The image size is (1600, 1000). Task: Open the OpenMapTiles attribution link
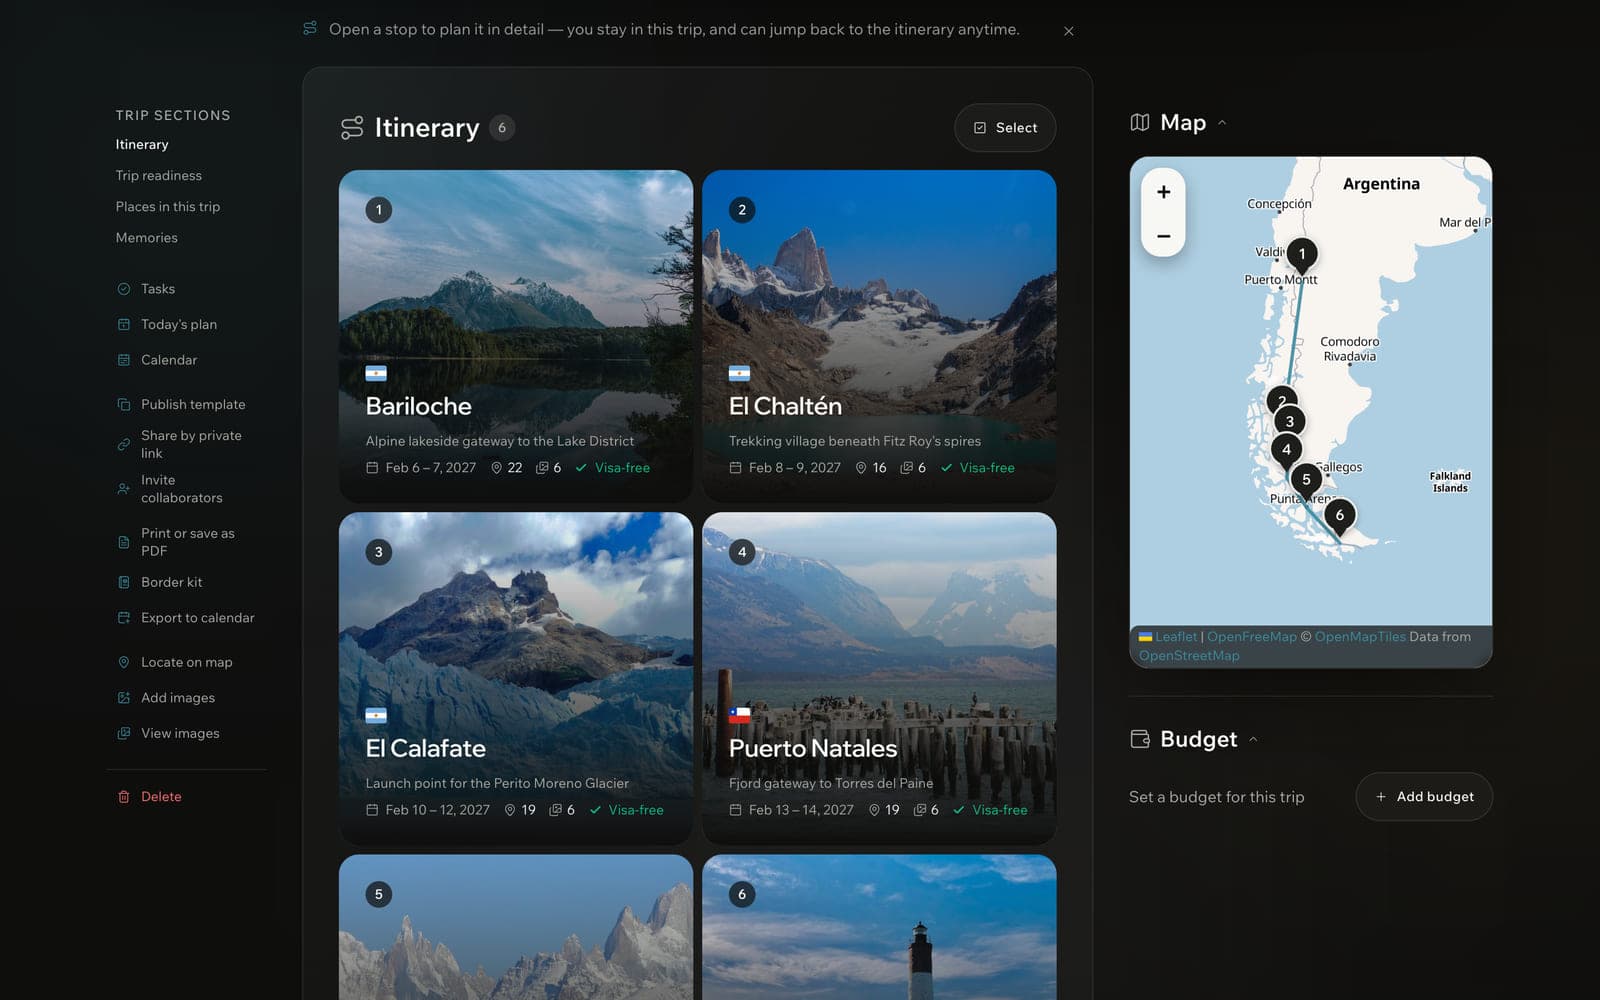coord(1360,637)
